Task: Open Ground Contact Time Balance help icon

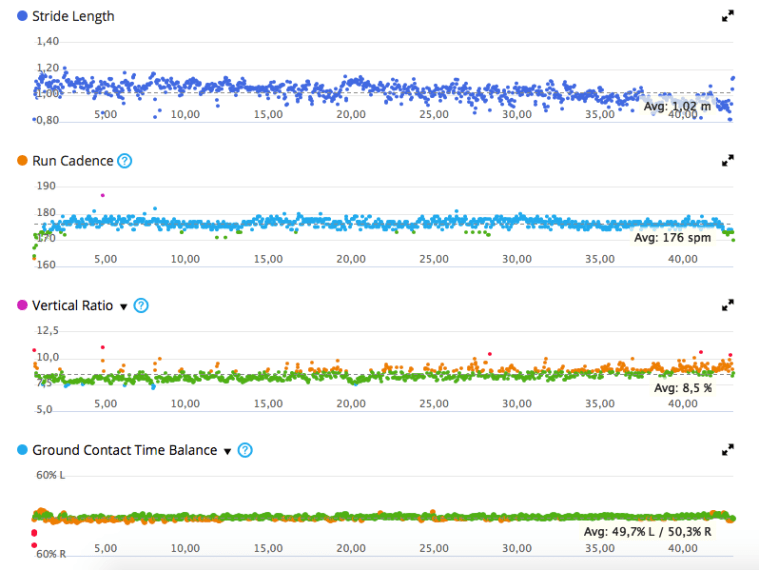Action: click(x=245, y=451)
